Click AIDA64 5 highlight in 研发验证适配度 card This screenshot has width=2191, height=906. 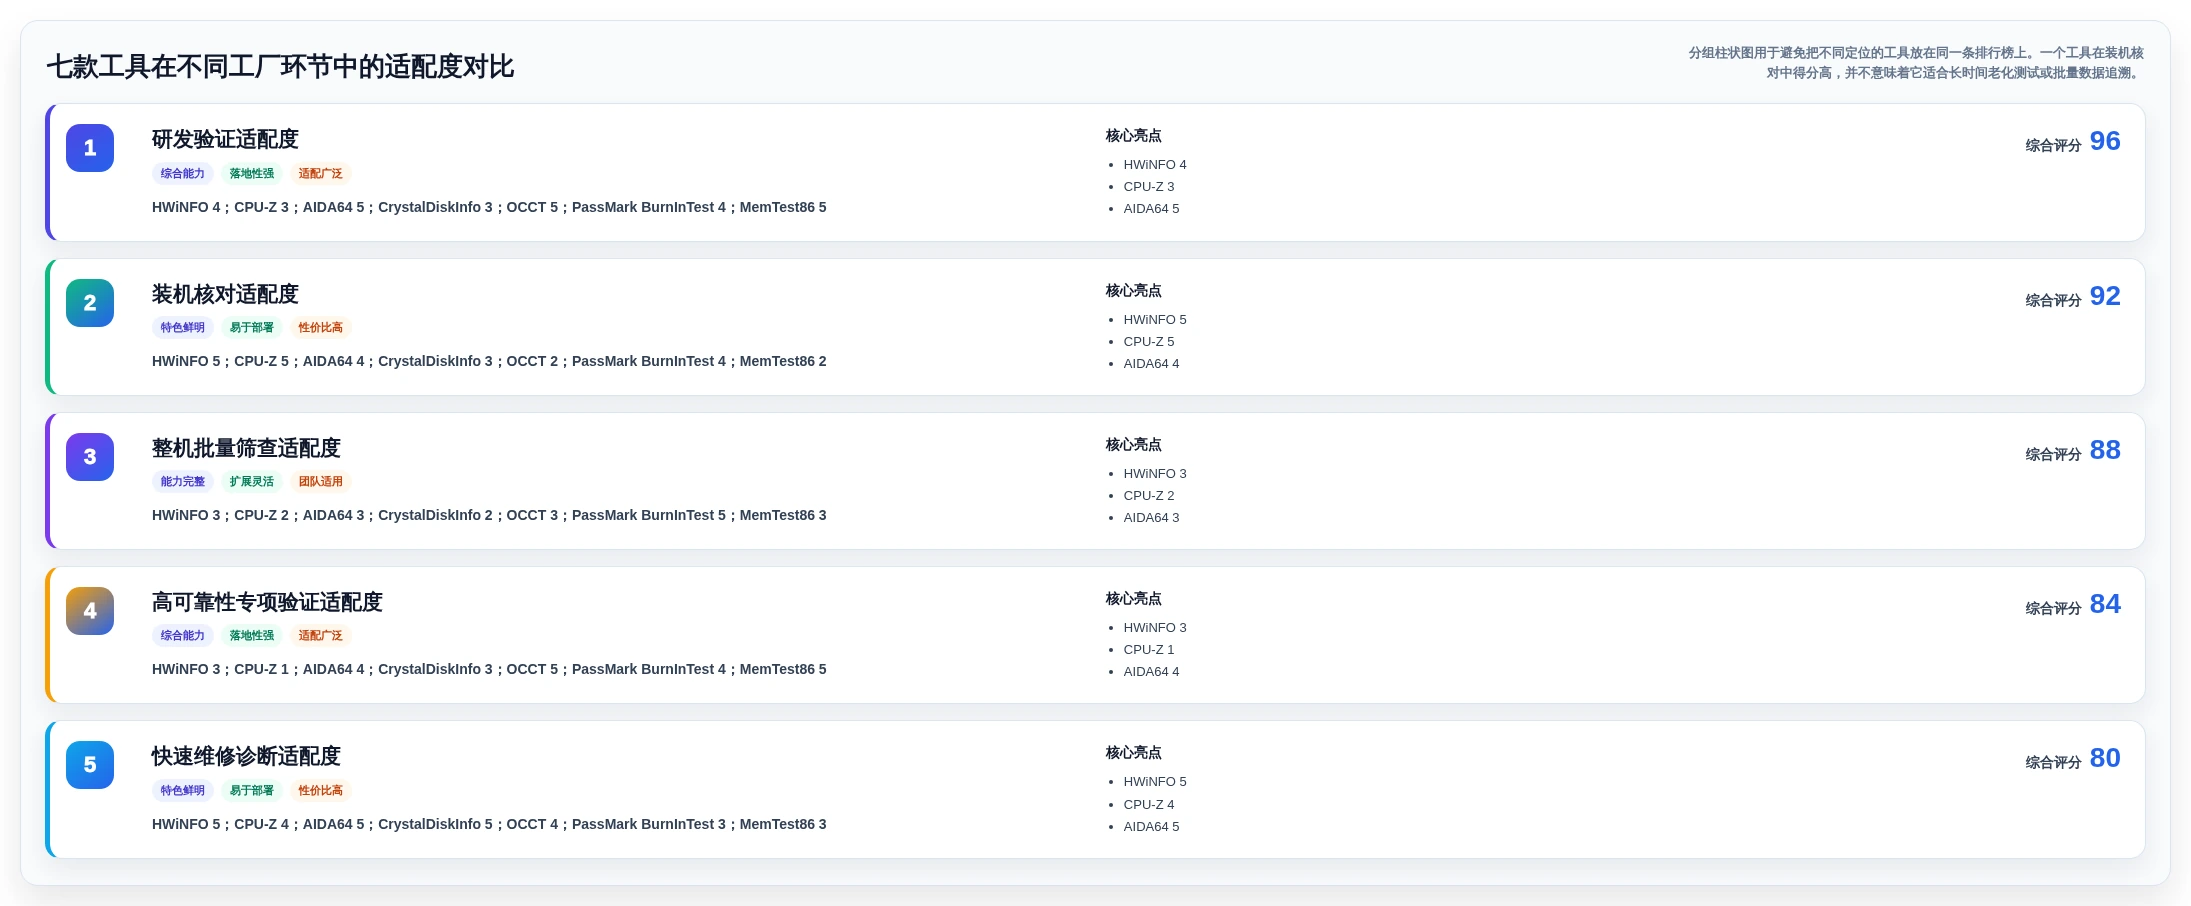1151,209
